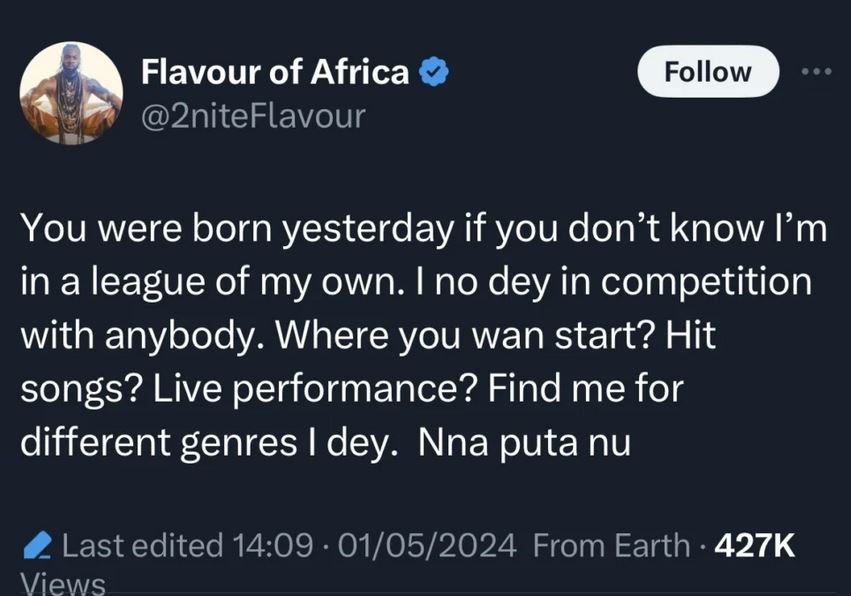Open the Flavour of Africa display name
851x596 pixels.
pos(275,72)
